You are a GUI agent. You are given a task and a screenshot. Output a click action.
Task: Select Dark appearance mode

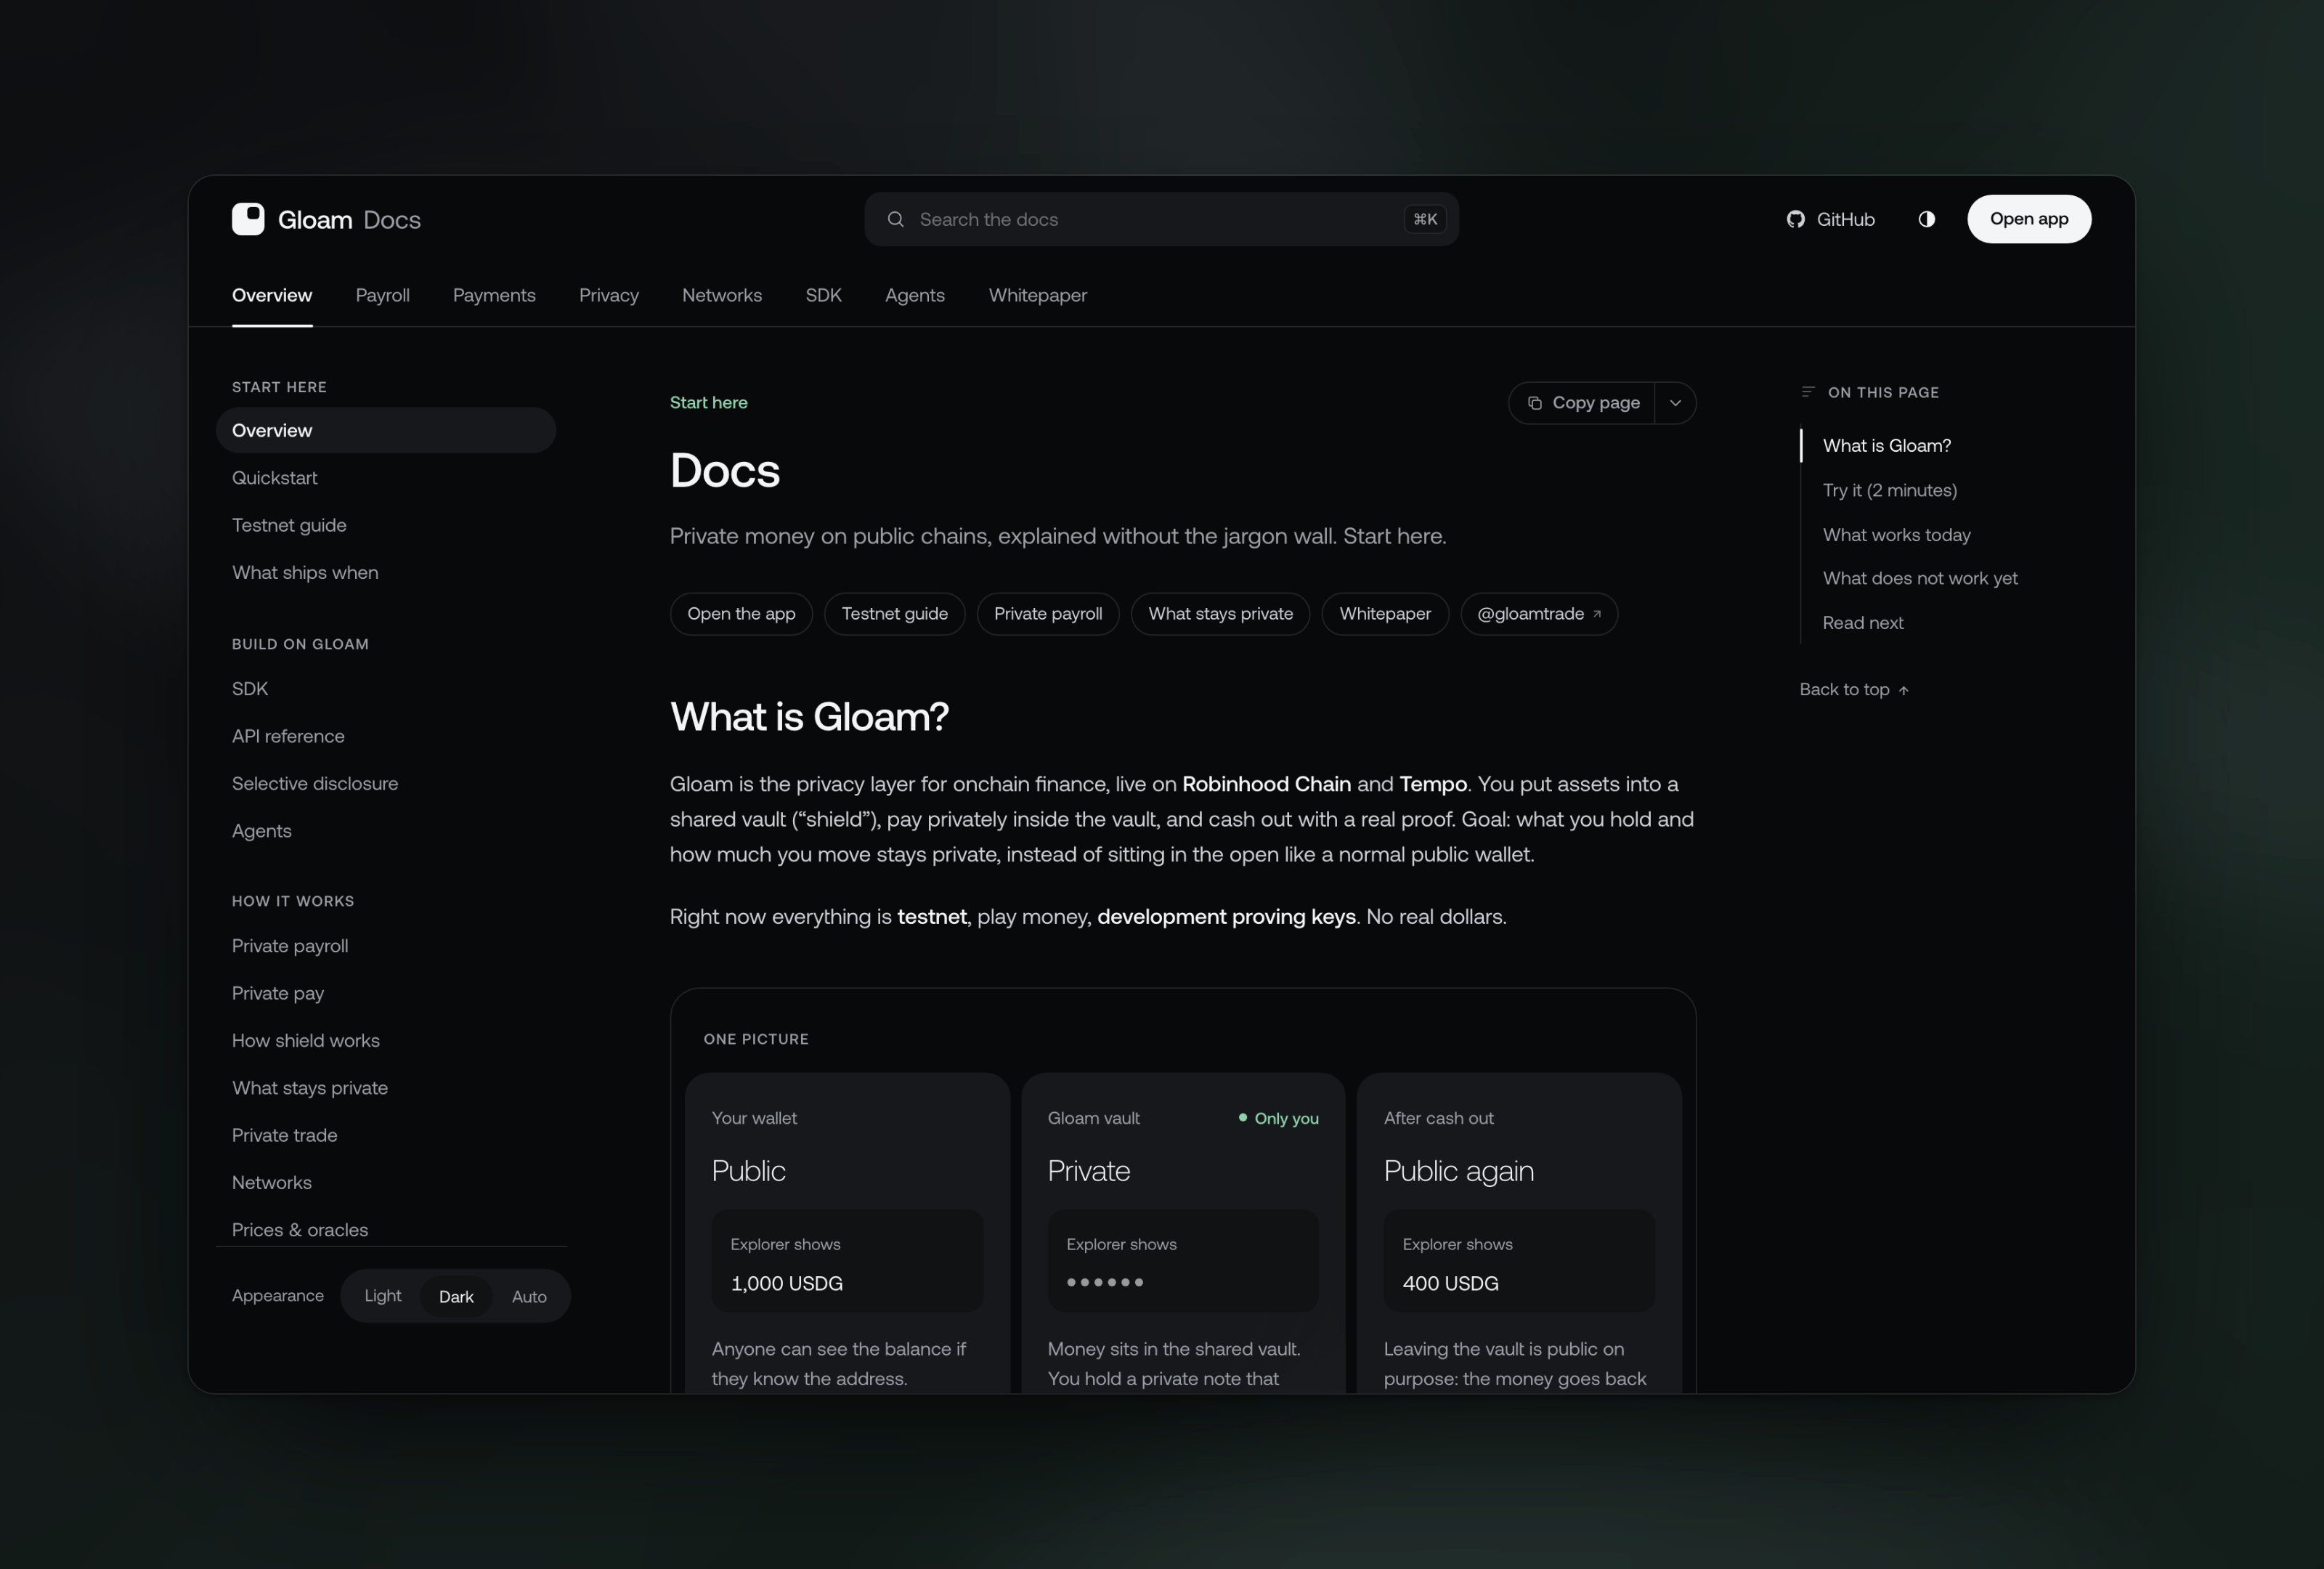456,1296
